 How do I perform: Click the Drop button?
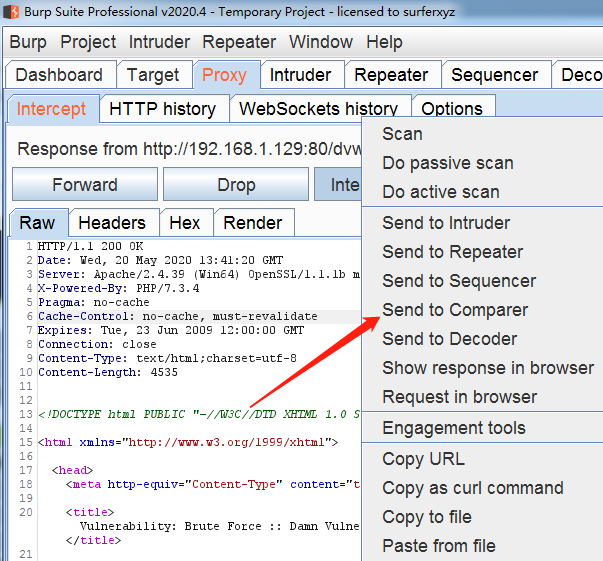[x=236, y=185]
